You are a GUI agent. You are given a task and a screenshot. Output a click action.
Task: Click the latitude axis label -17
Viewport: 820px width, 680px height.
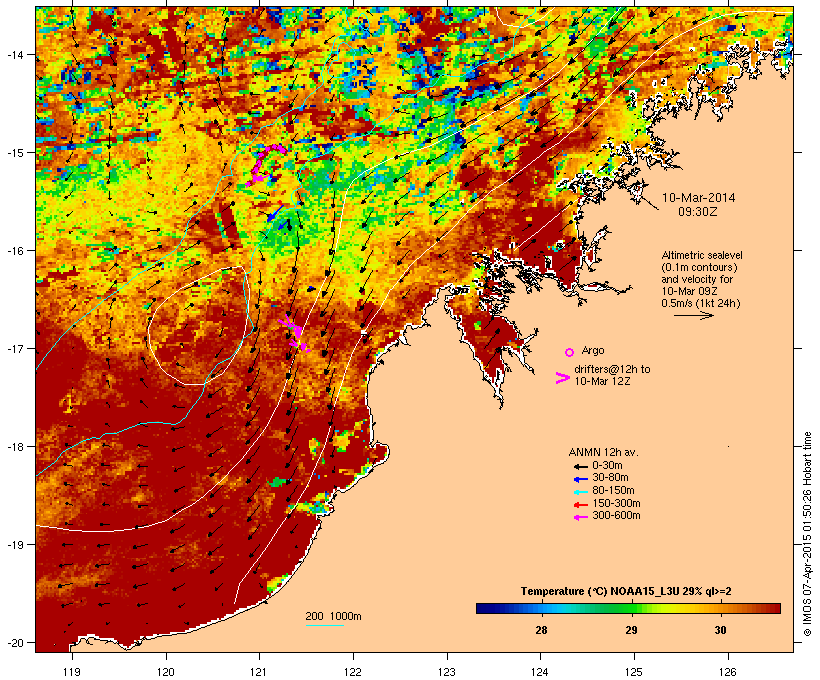15,349
